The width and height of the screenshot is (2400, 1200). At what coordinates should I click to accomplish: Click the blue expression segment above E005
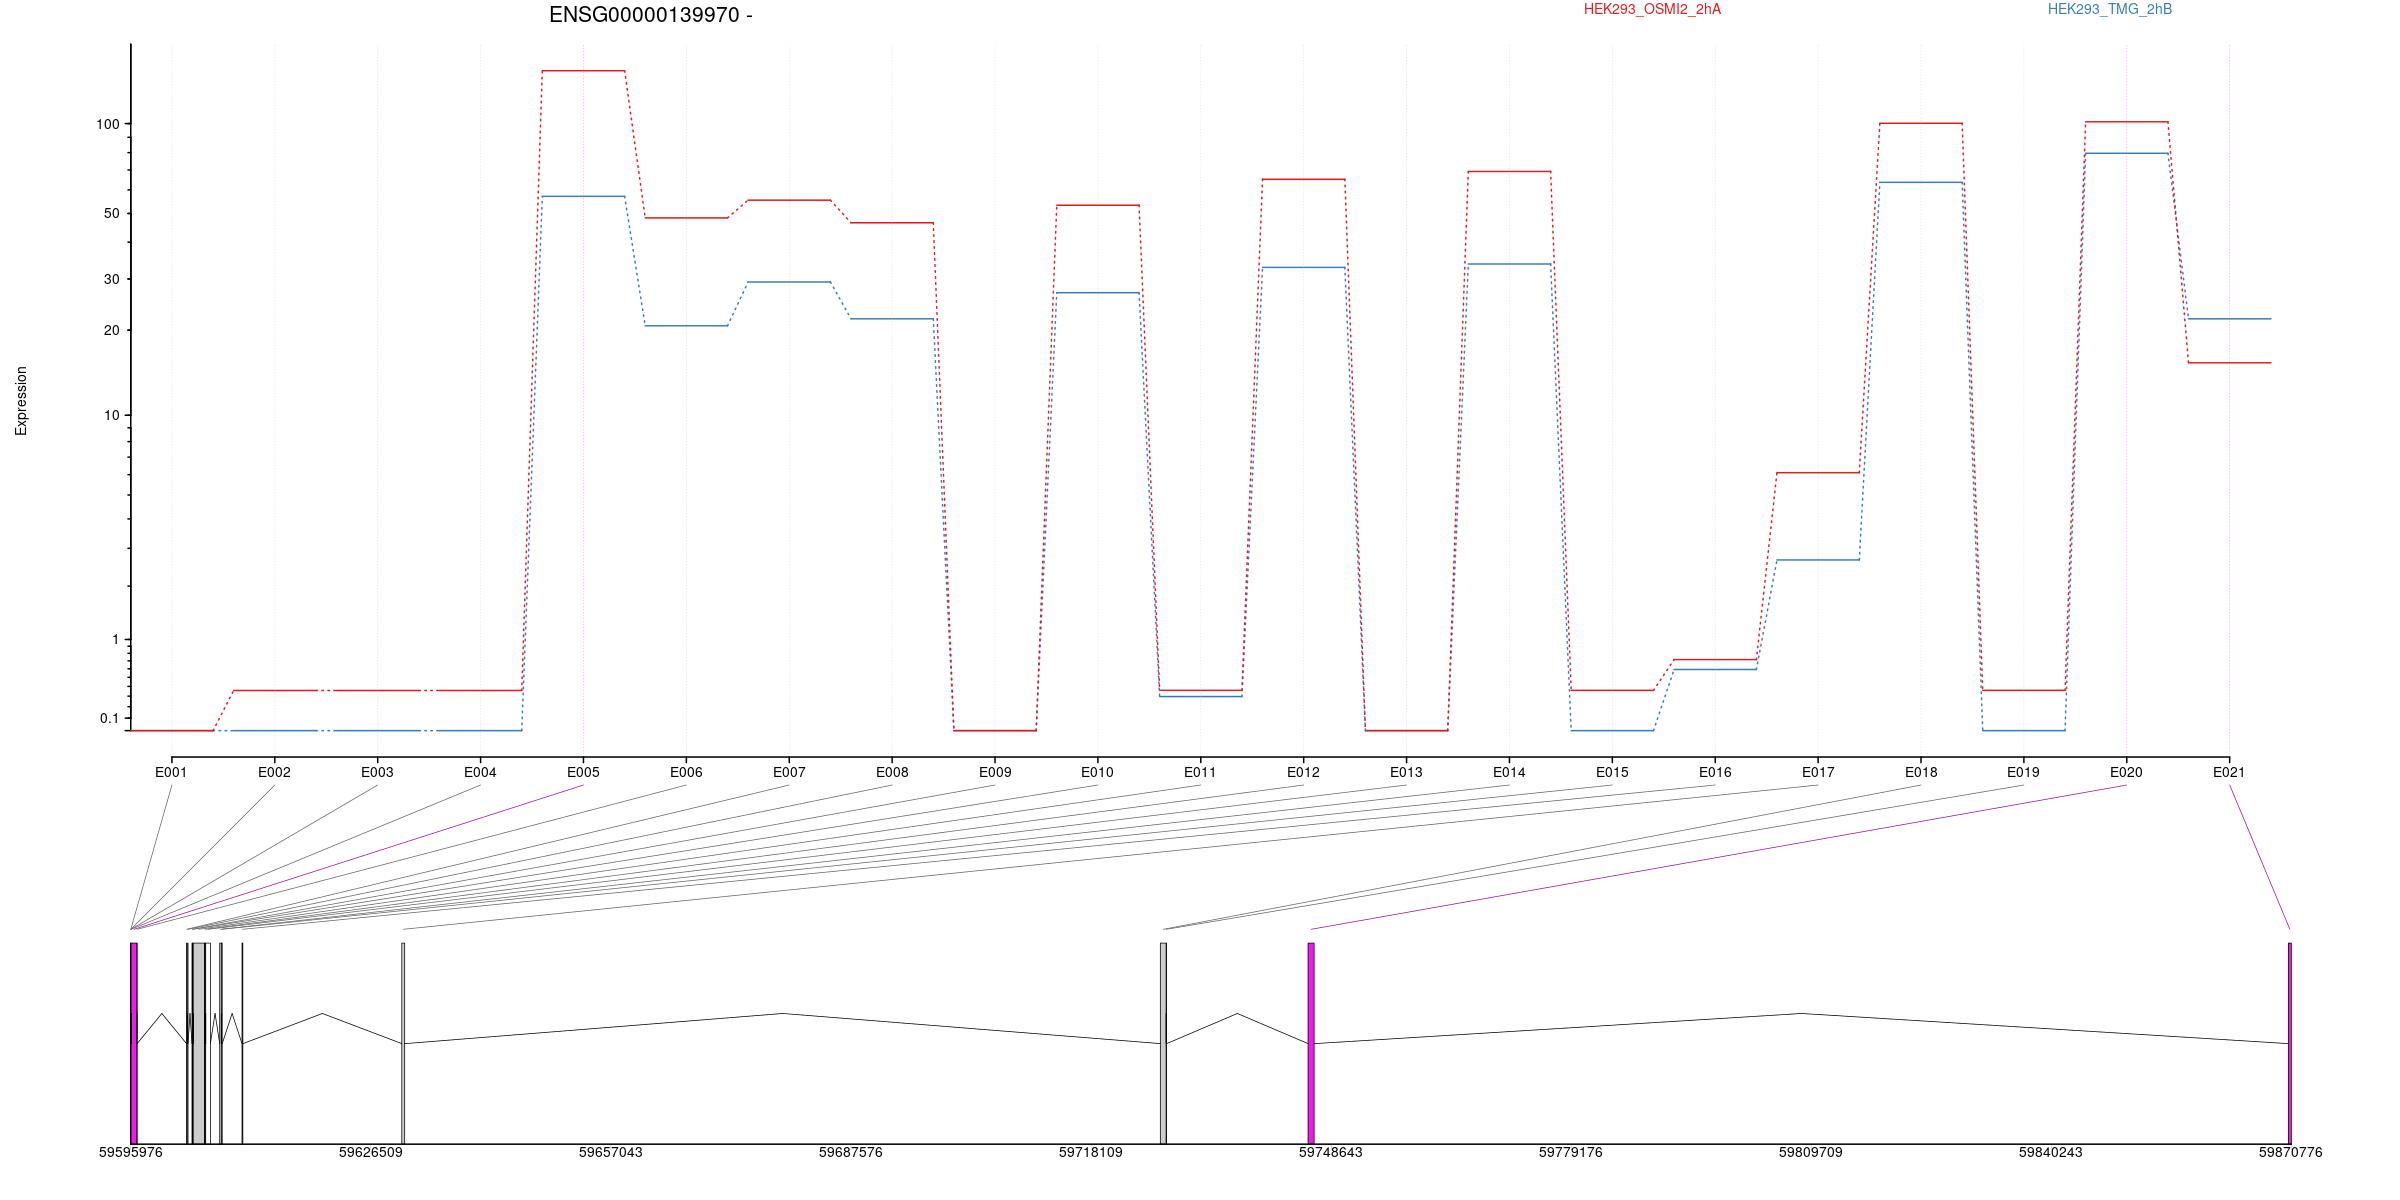pyautogui.click(x=583, y=196)
